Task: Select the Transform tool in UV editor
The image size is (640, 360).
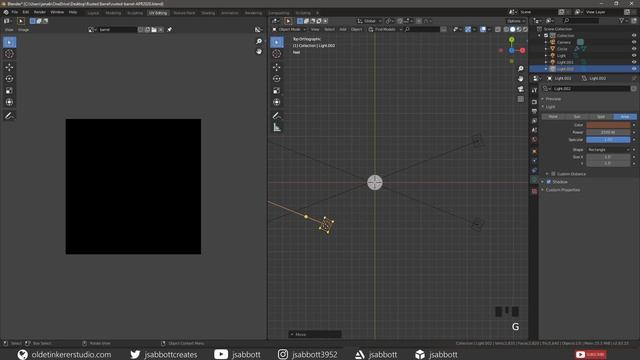Action: pyautogui.click(x=9, y=102)
